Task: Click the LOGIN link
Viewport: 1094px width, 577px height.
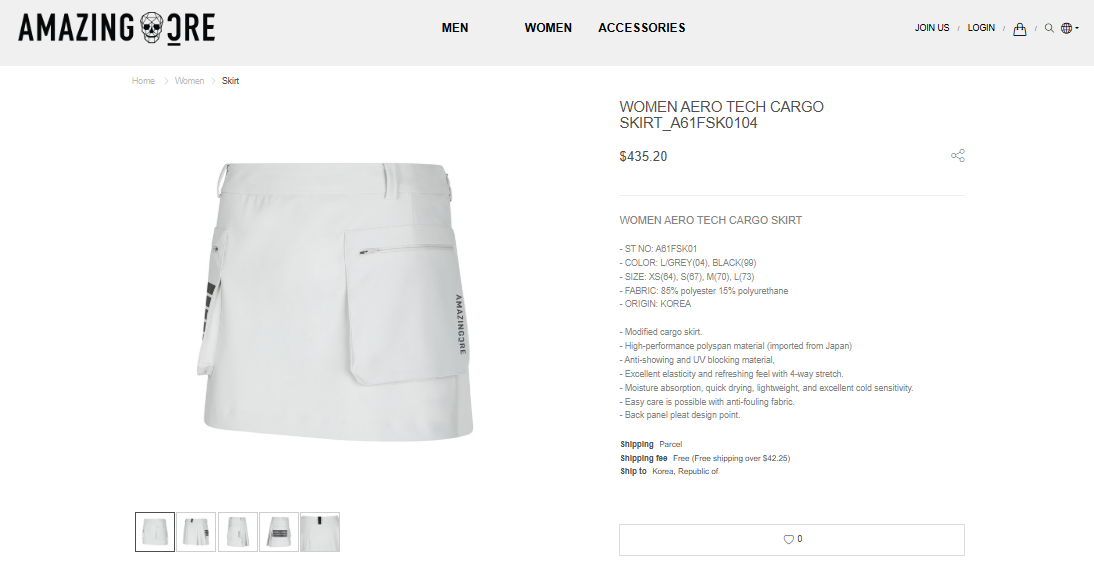Action: [x=981, y=28]
